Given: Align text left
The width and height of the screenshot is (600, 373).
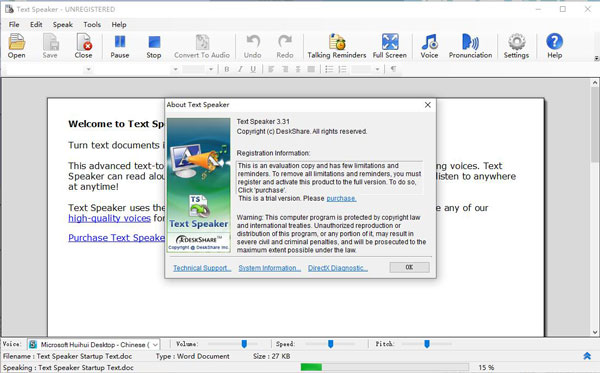Looking at the screenshot, I should click(x=271, y=69).
